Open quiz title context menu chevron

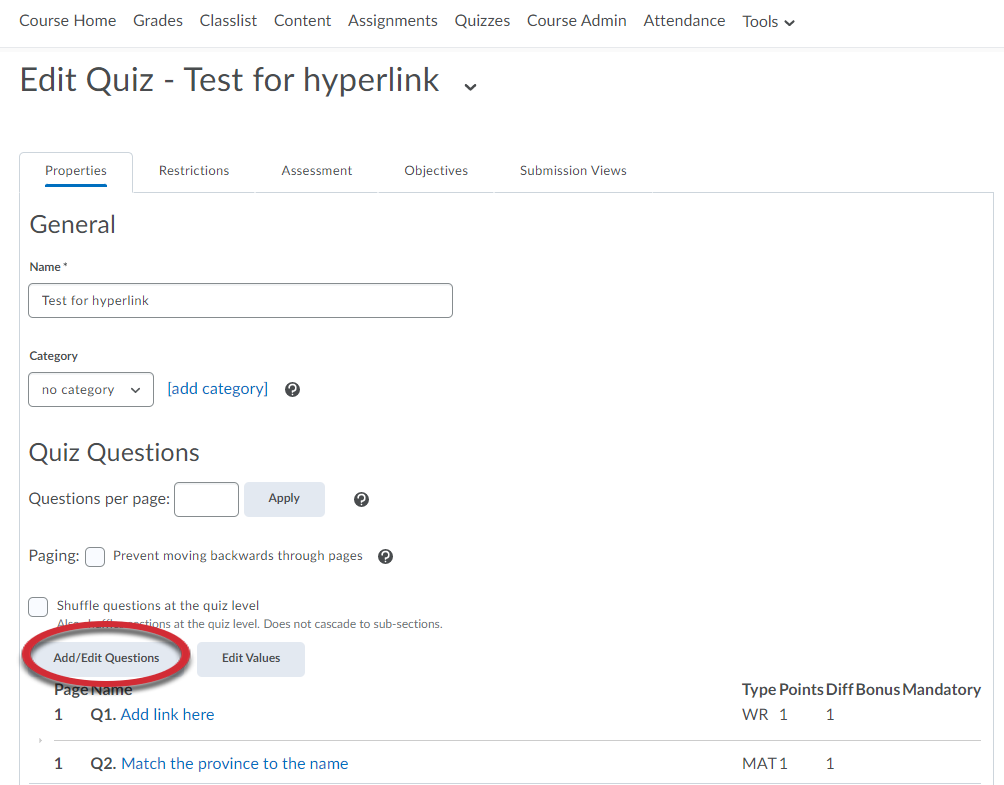click(x=470, y=86)
